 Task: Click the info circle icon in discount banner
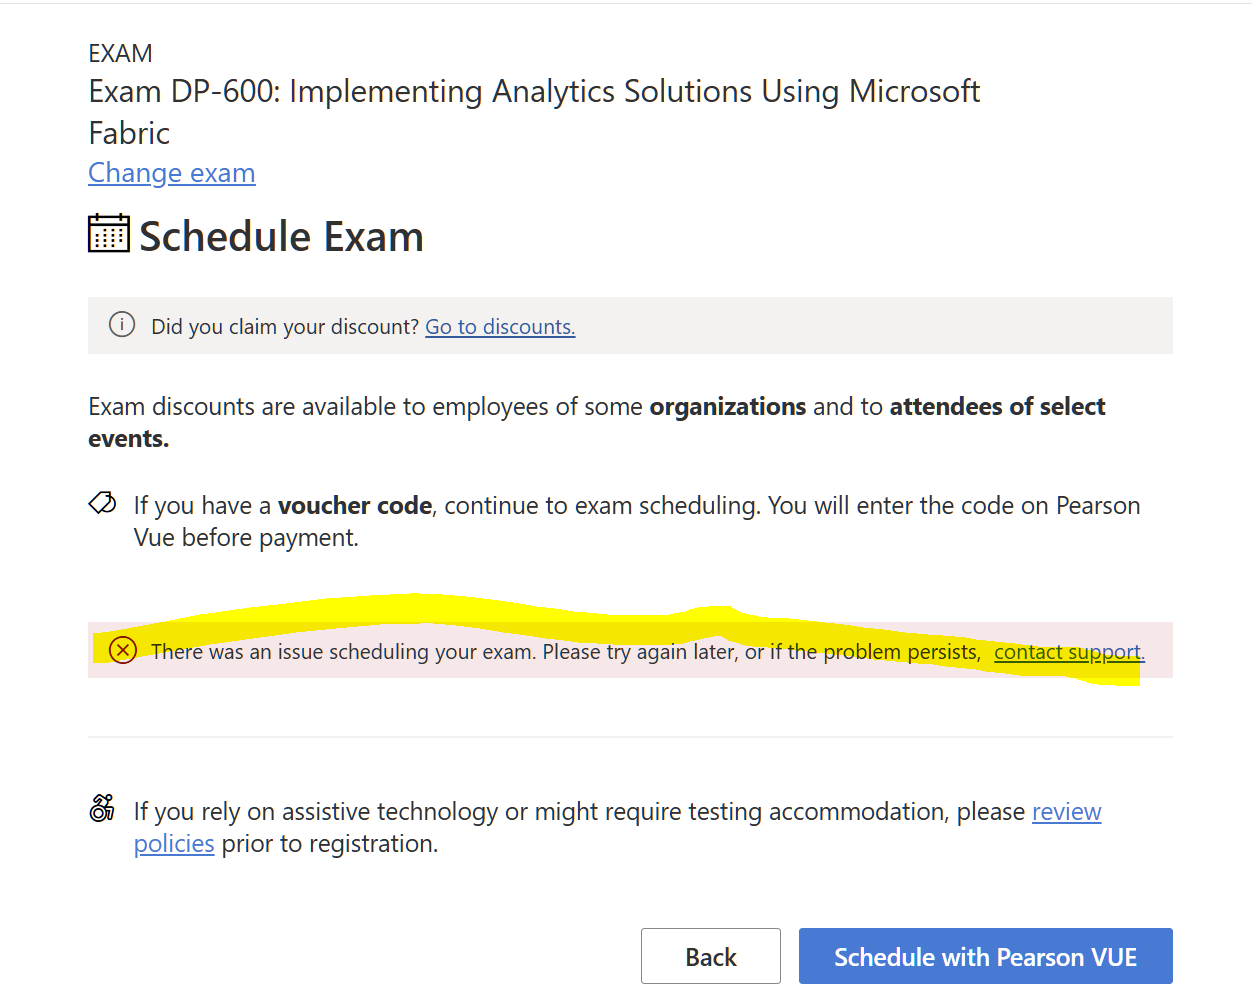tap(122, 325)
